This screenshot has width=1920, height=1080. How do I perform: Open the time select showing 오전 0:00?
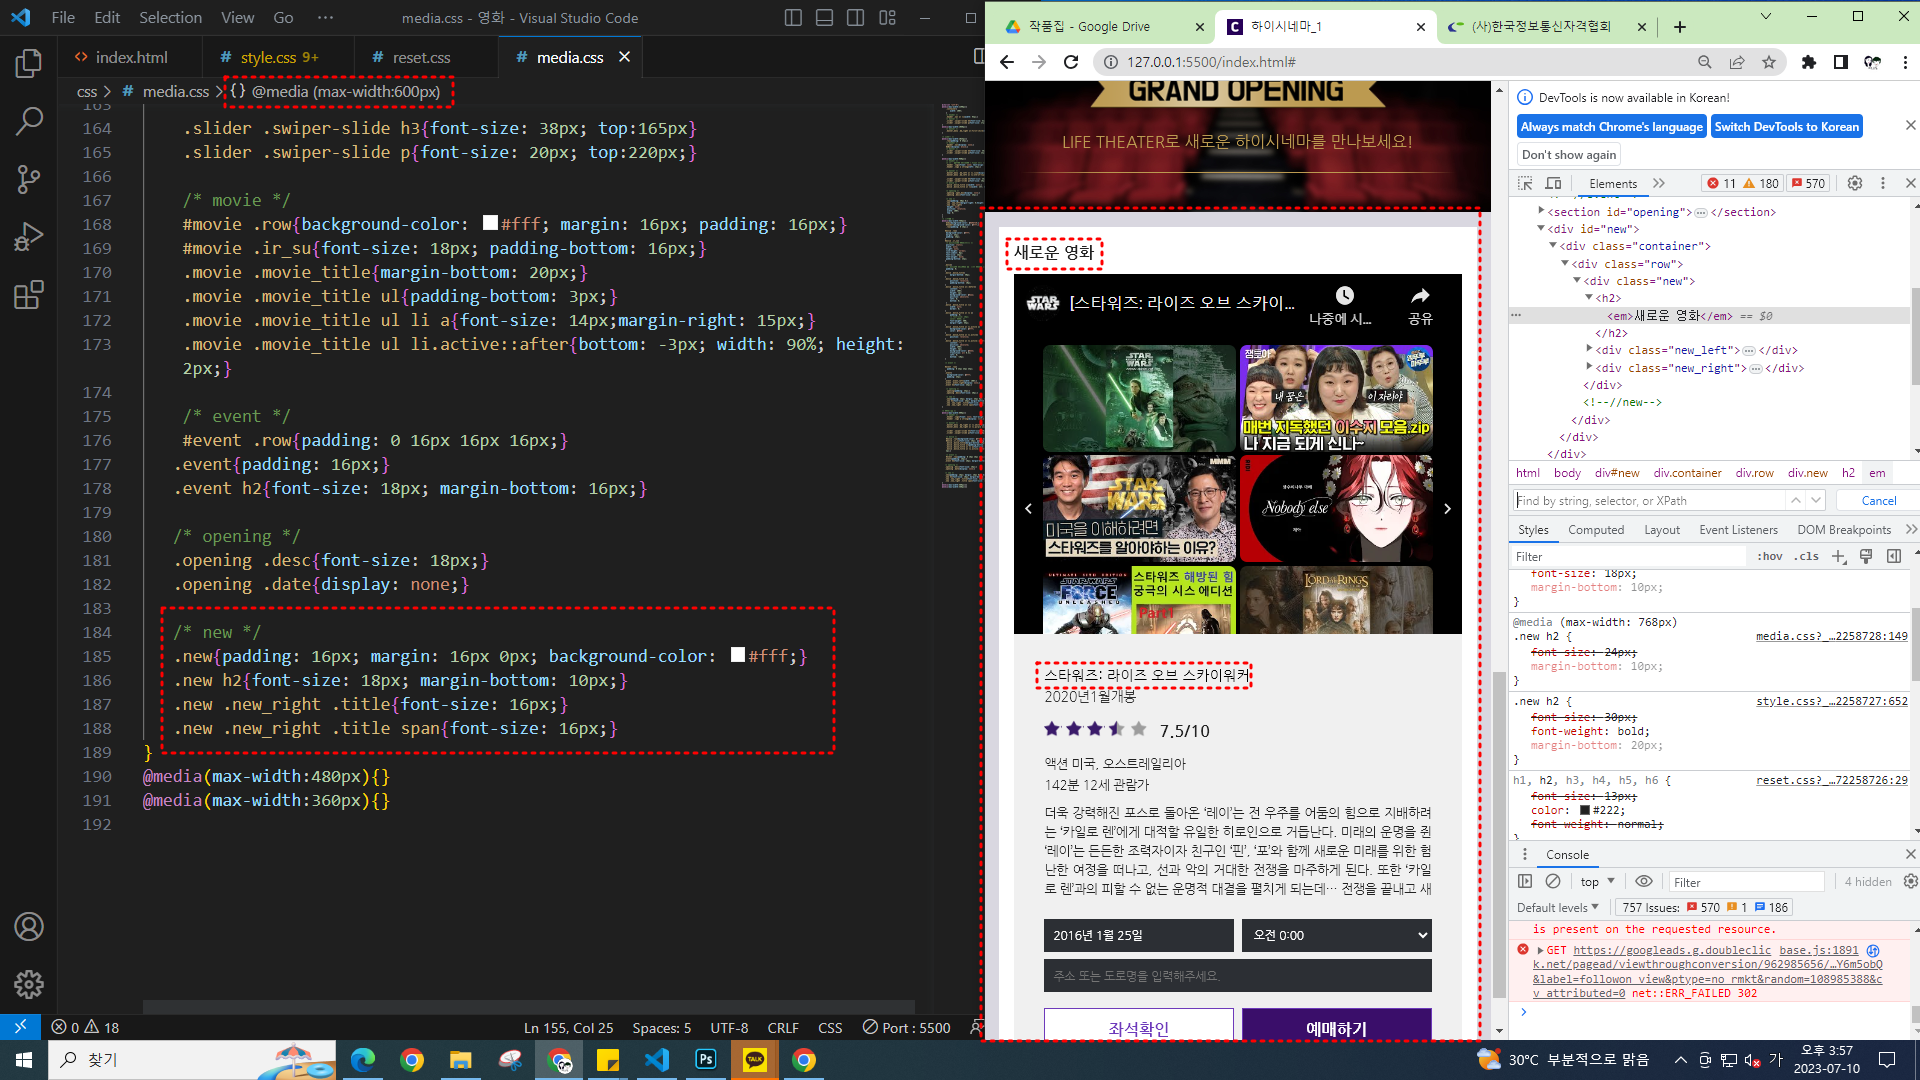pyautogui.click(x=1336, y=935)
